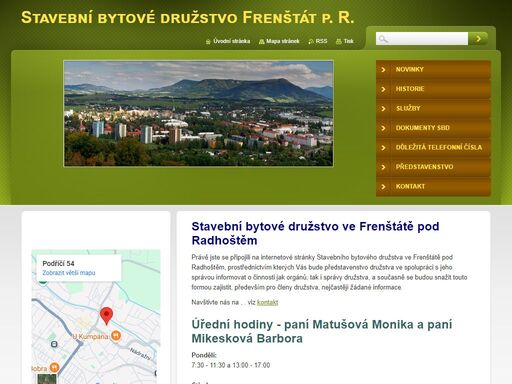Click the sitemap icon beside Mapa stránek
The image size is (512, 384).
pyautogui.click(x=261, y=41)
